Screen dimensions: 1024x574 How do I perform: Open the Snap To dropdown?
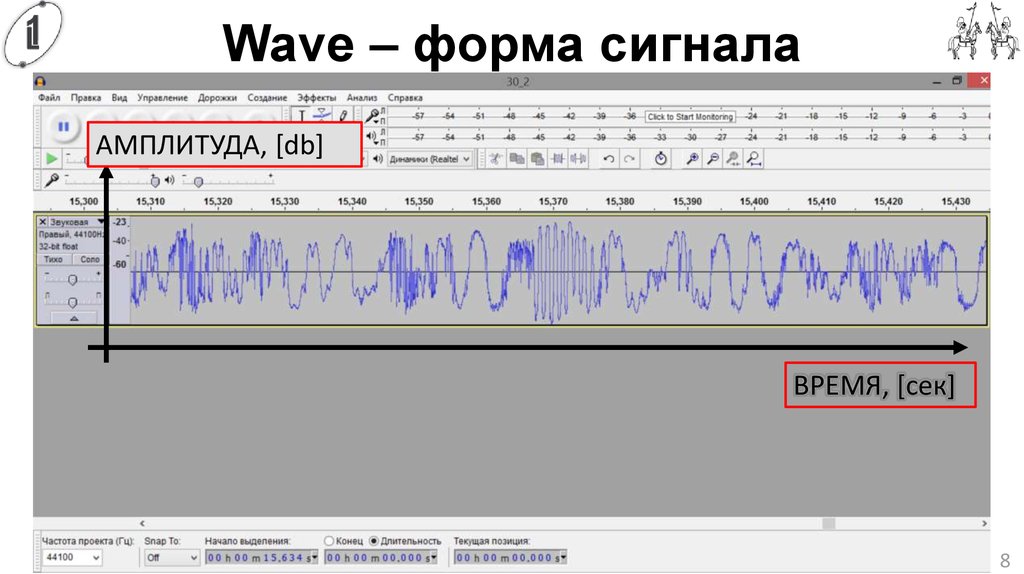pos(171,557)
